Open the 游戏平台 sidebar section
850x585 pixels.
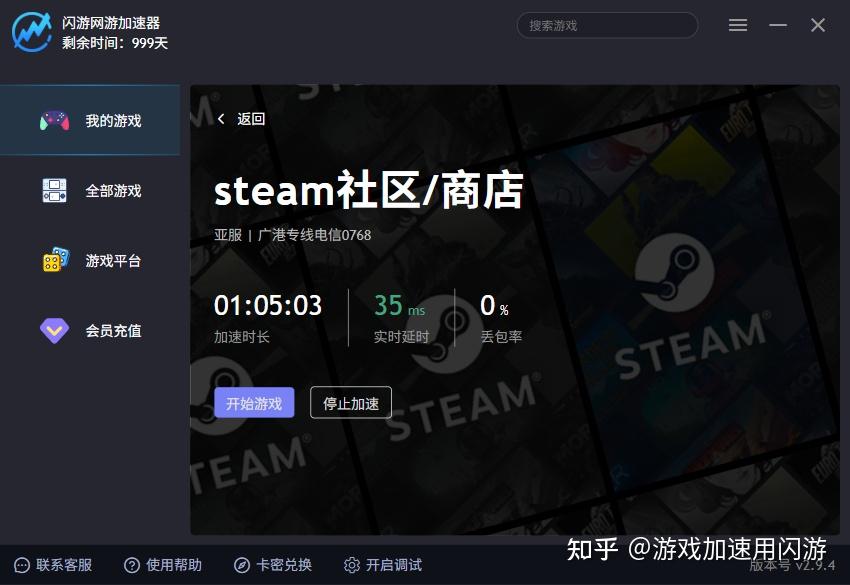(90, 261)
